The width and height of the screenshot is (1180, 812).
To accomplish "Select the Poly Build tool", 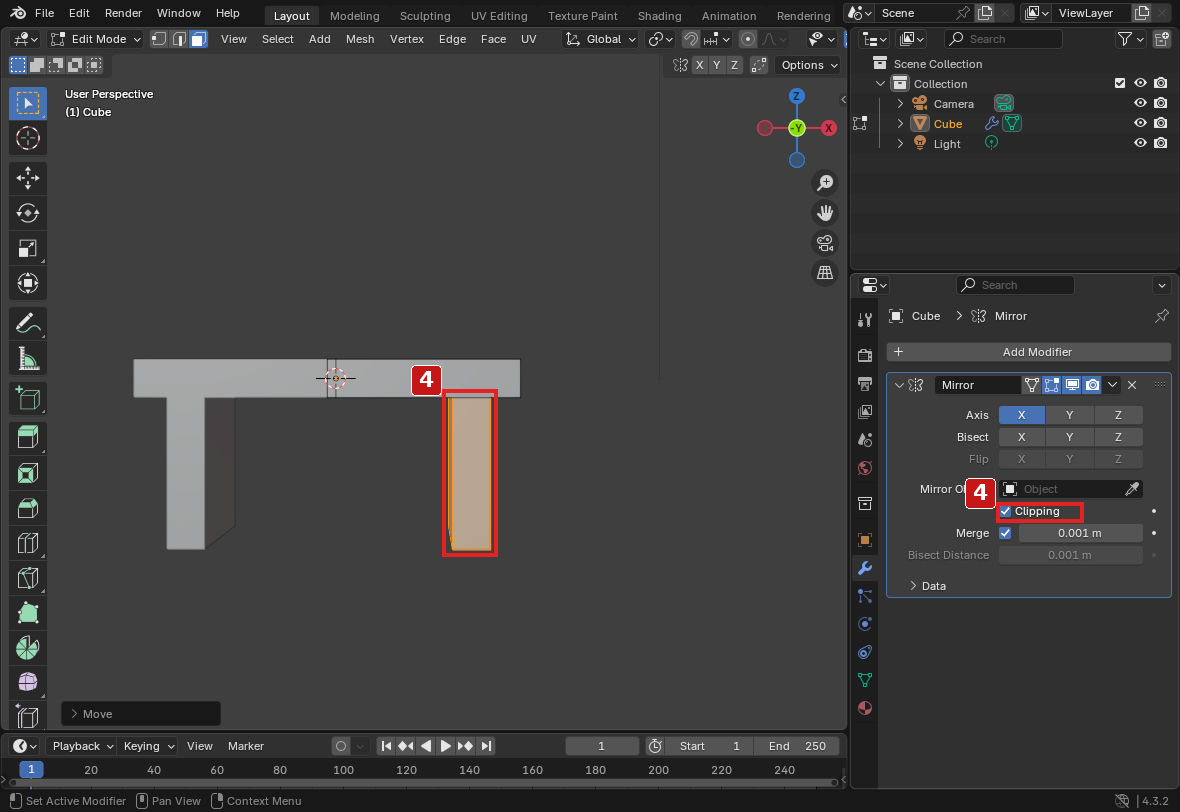I will click(x=28, y=613).
